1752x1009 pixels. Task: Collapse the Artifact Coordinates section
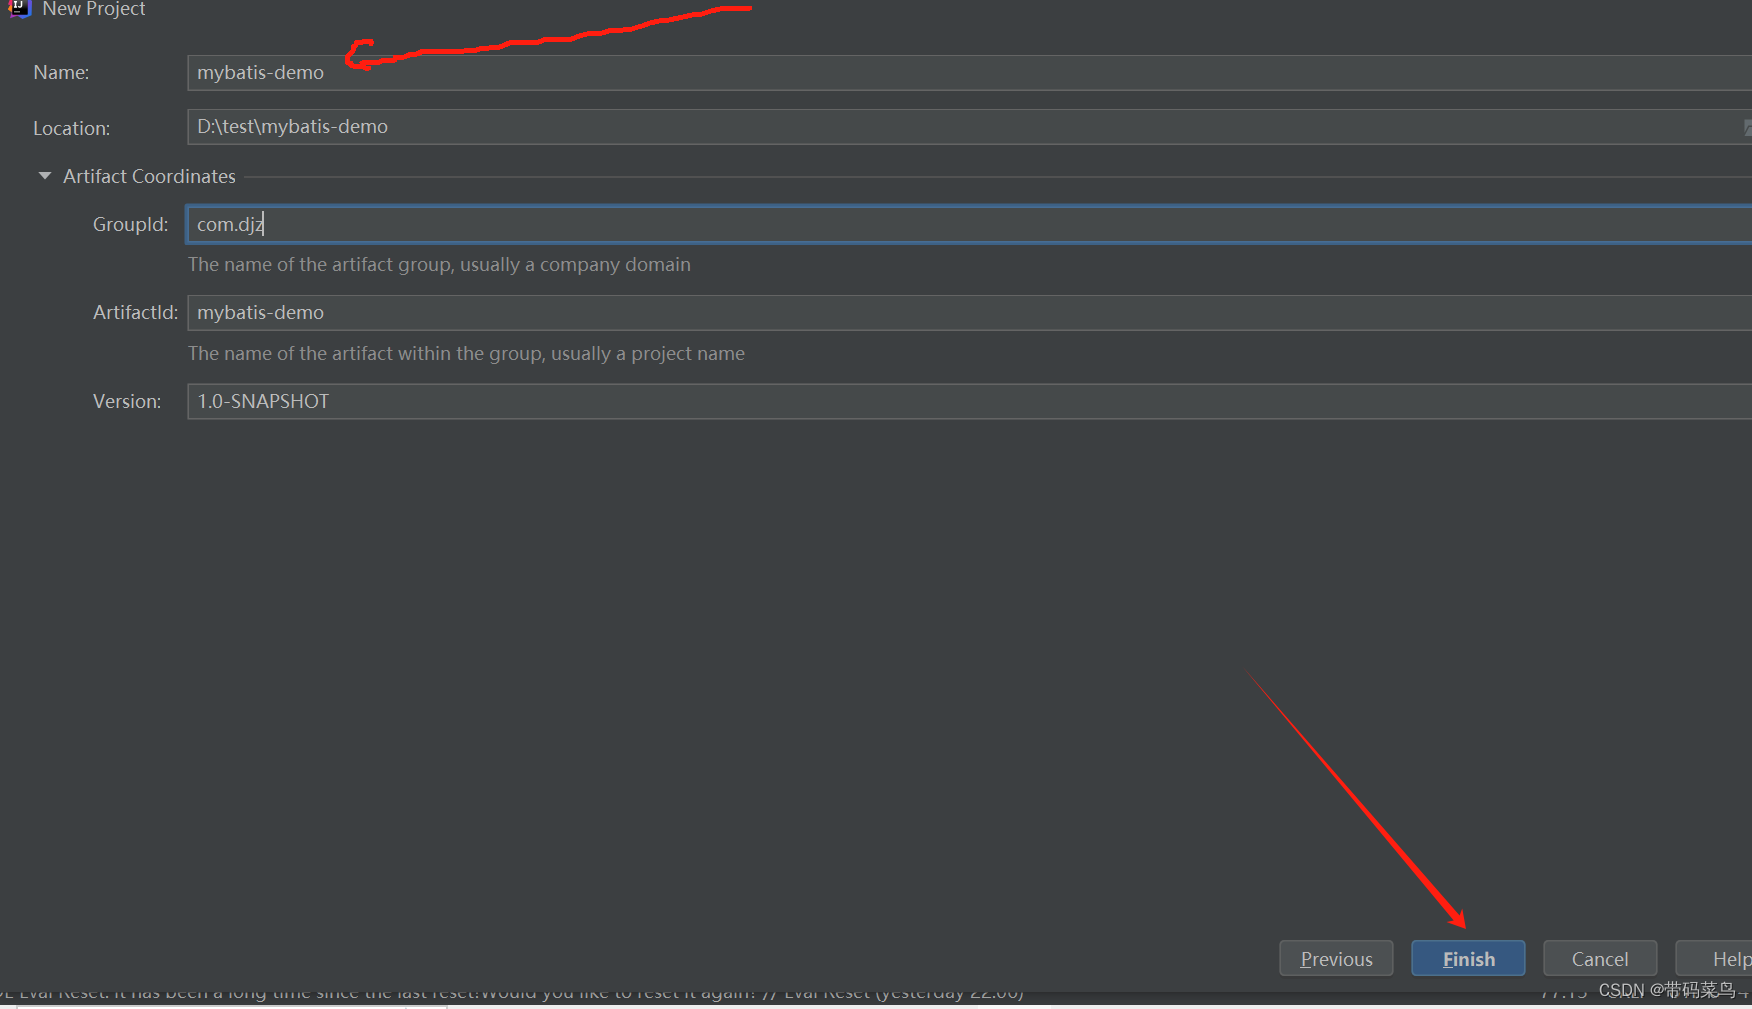coord(44,176)
